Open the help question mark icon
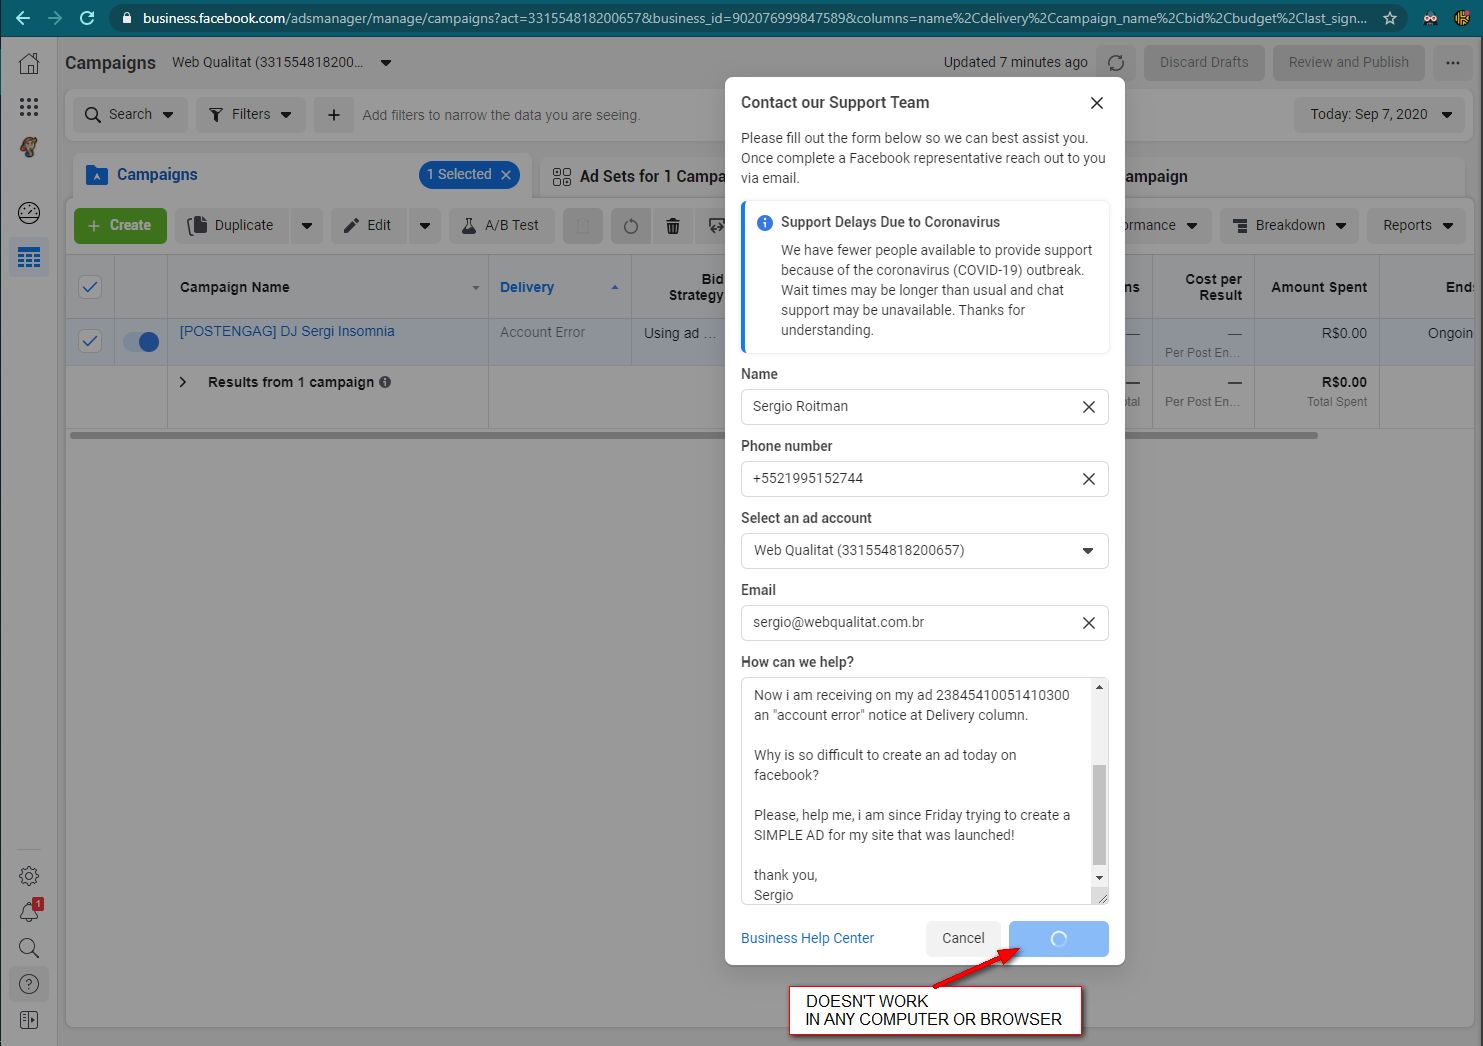The width and height of the screenshot is (1483, 1046). click(x=29, y=984)
